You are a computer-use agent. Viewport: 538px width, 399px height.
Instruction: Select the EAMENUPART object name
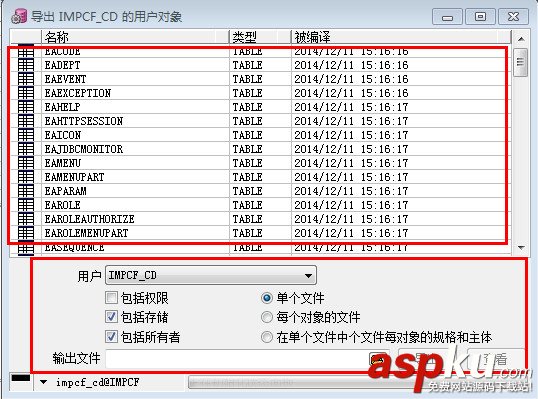(74, 177)
